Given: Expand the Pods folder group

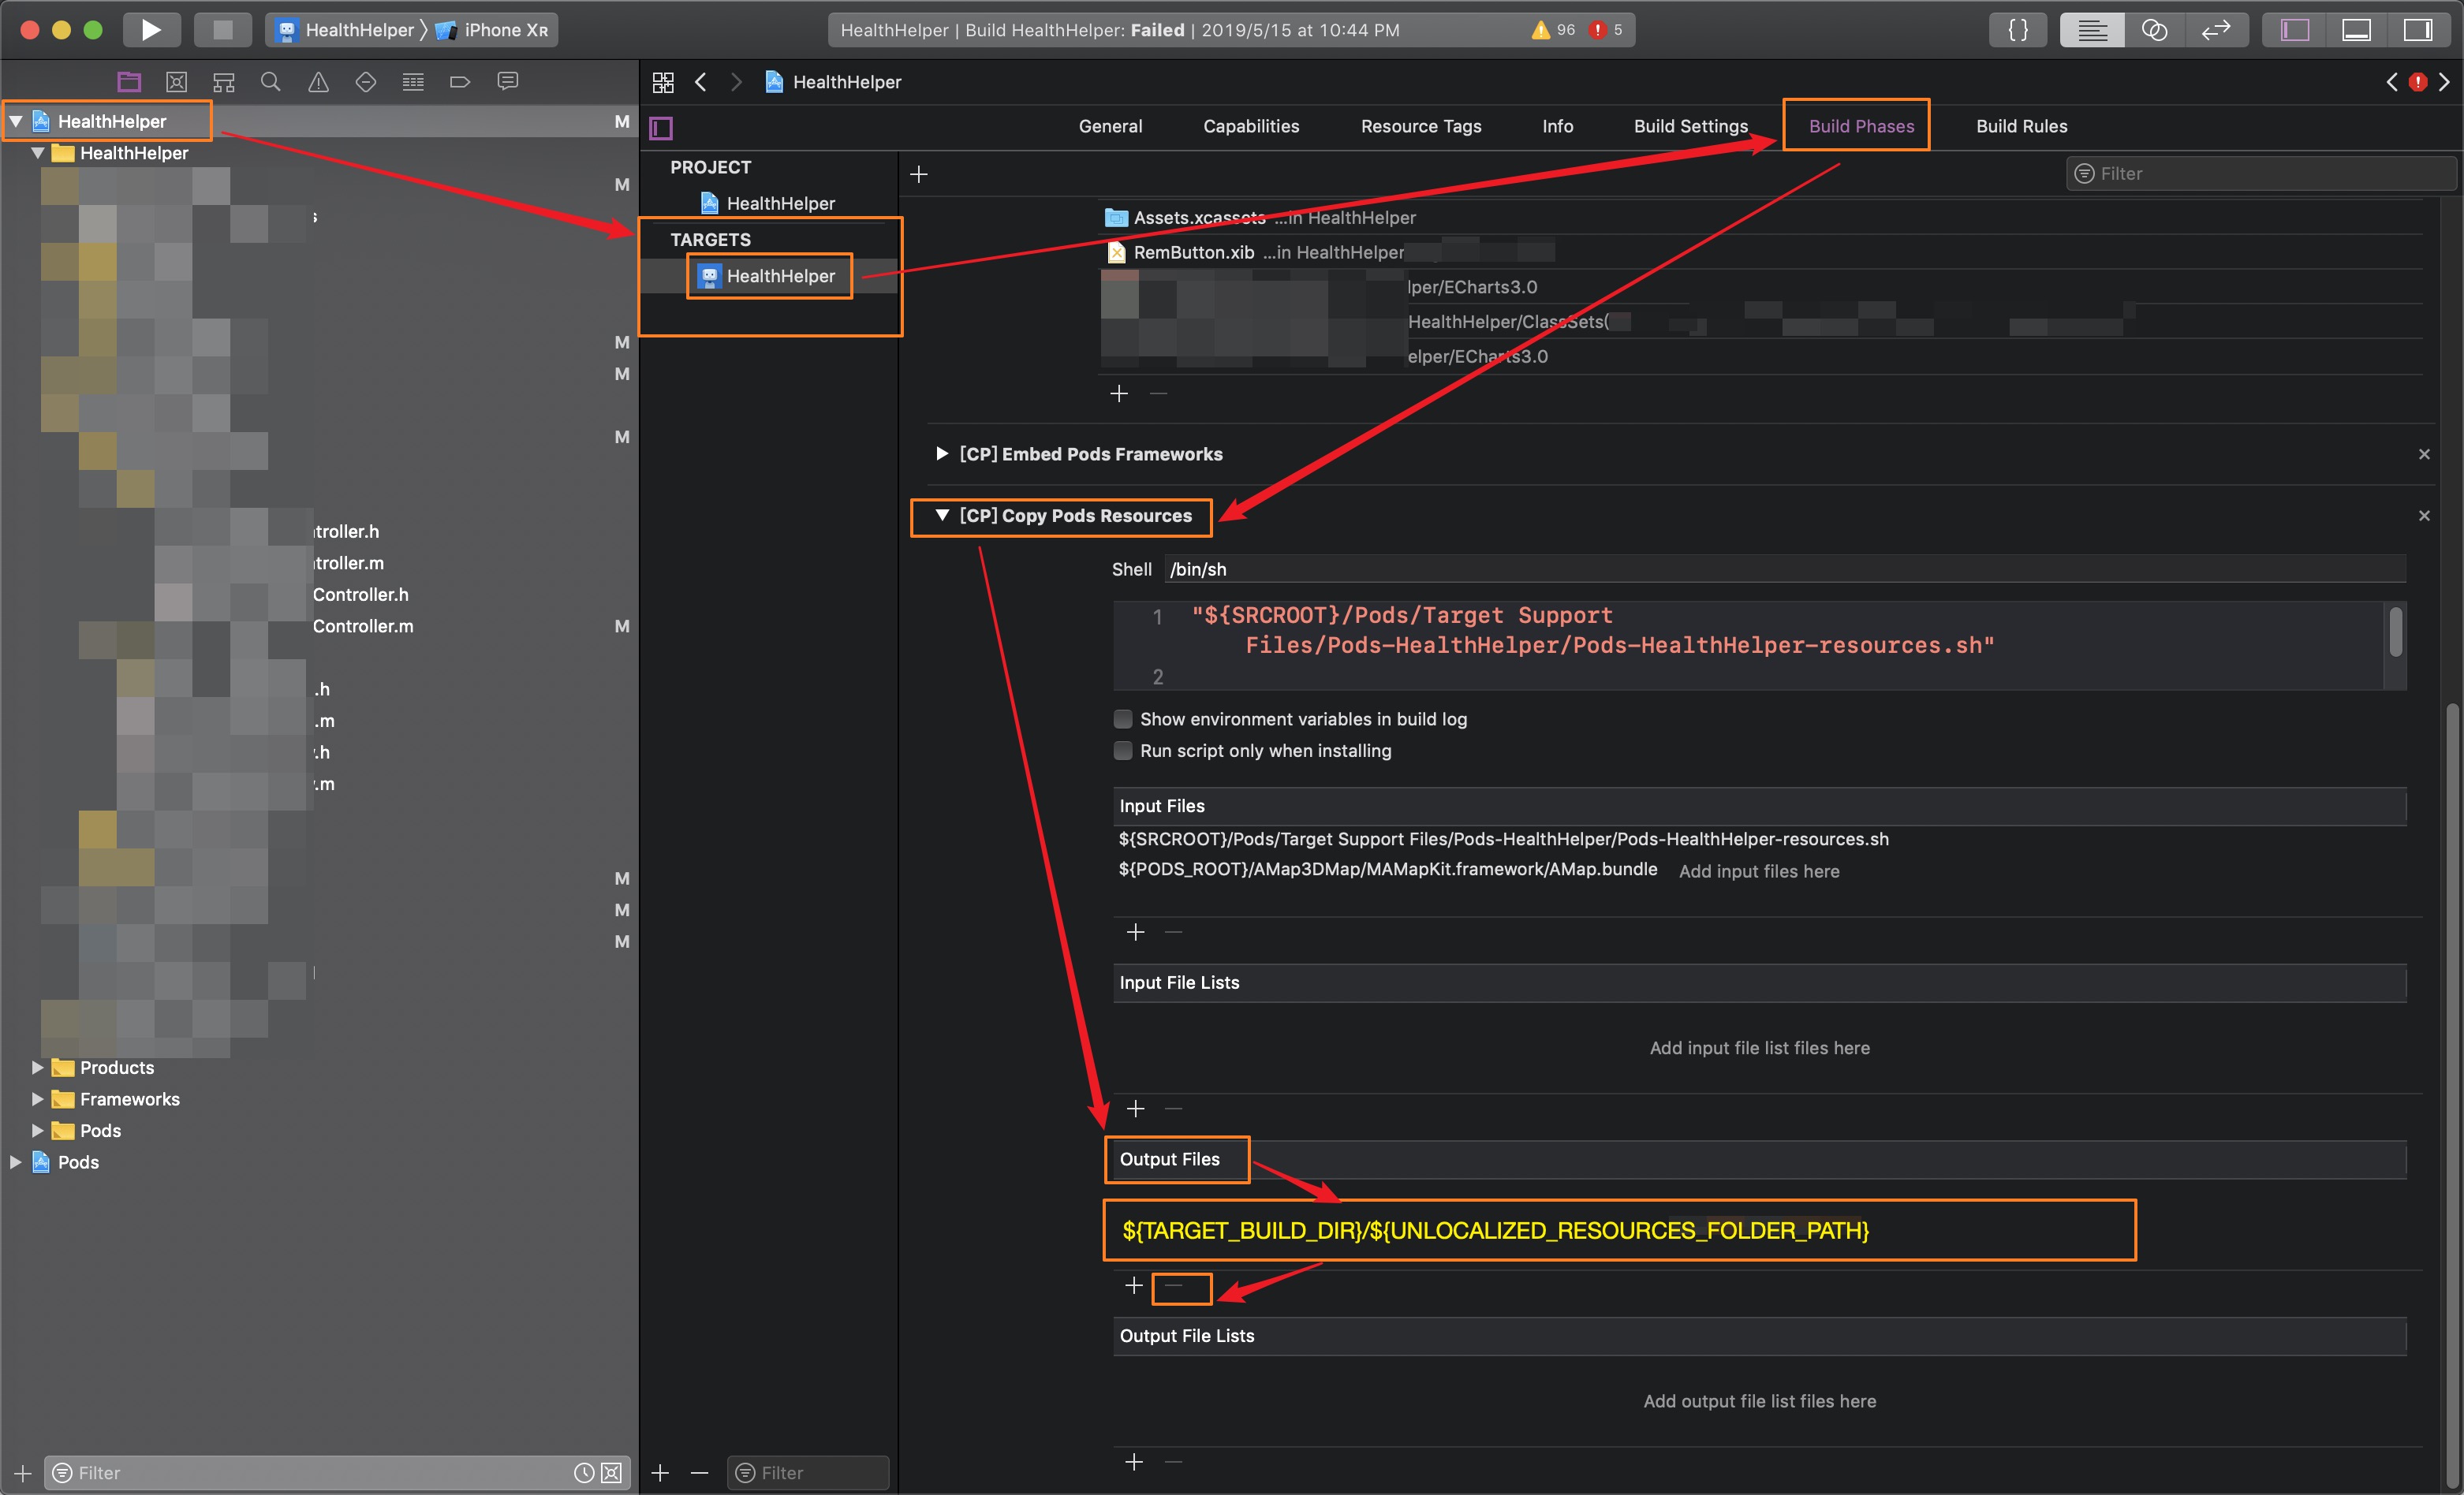Looking at the screenshot, I should pyautogui.click(x=38, y=1130).
